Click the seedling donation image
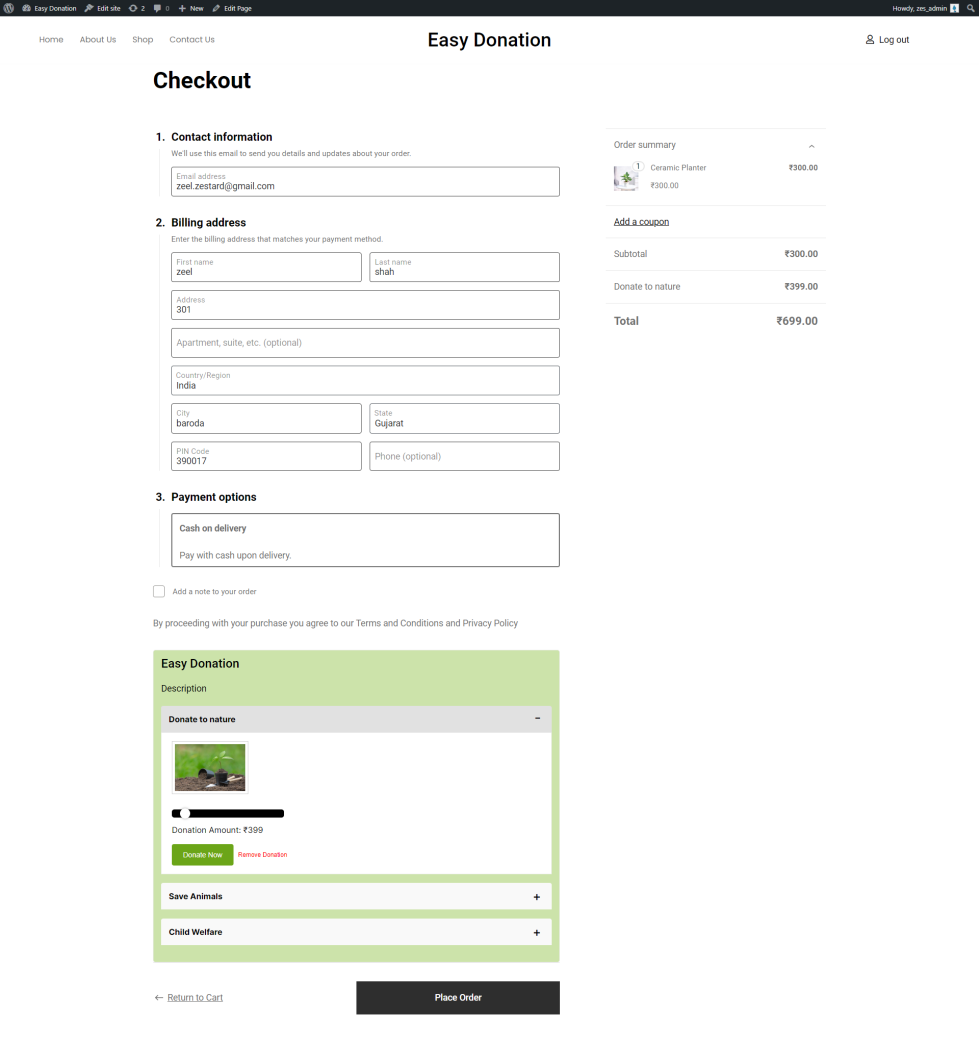 (210, 768)
